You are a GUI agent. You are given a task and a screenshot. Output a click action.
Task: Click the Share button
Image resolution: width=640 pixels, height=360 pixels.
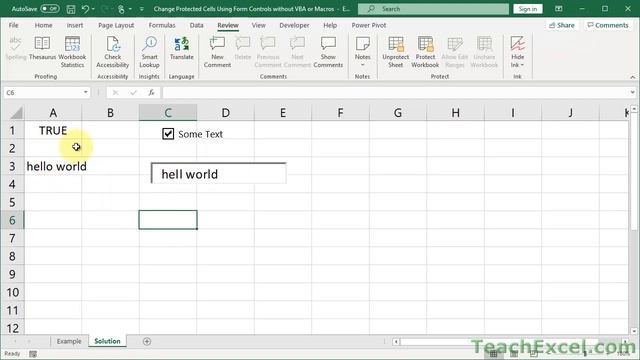(x=562, y=25)
